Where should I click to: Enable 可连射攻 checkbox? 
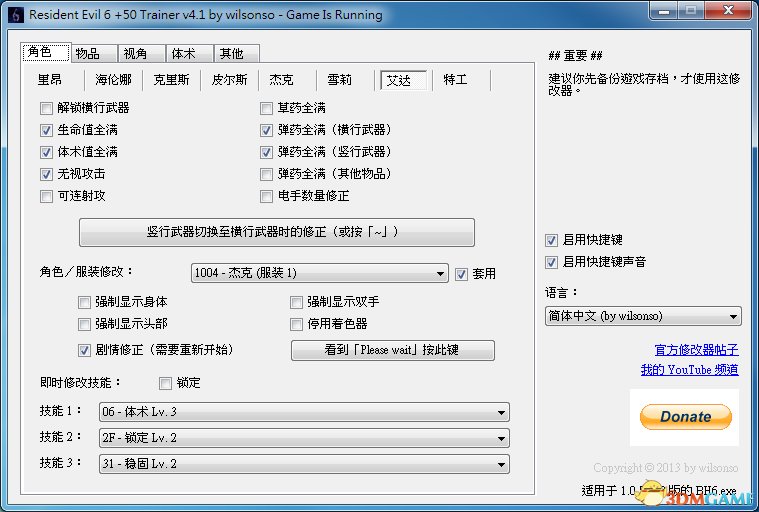(x=46, y=196)
